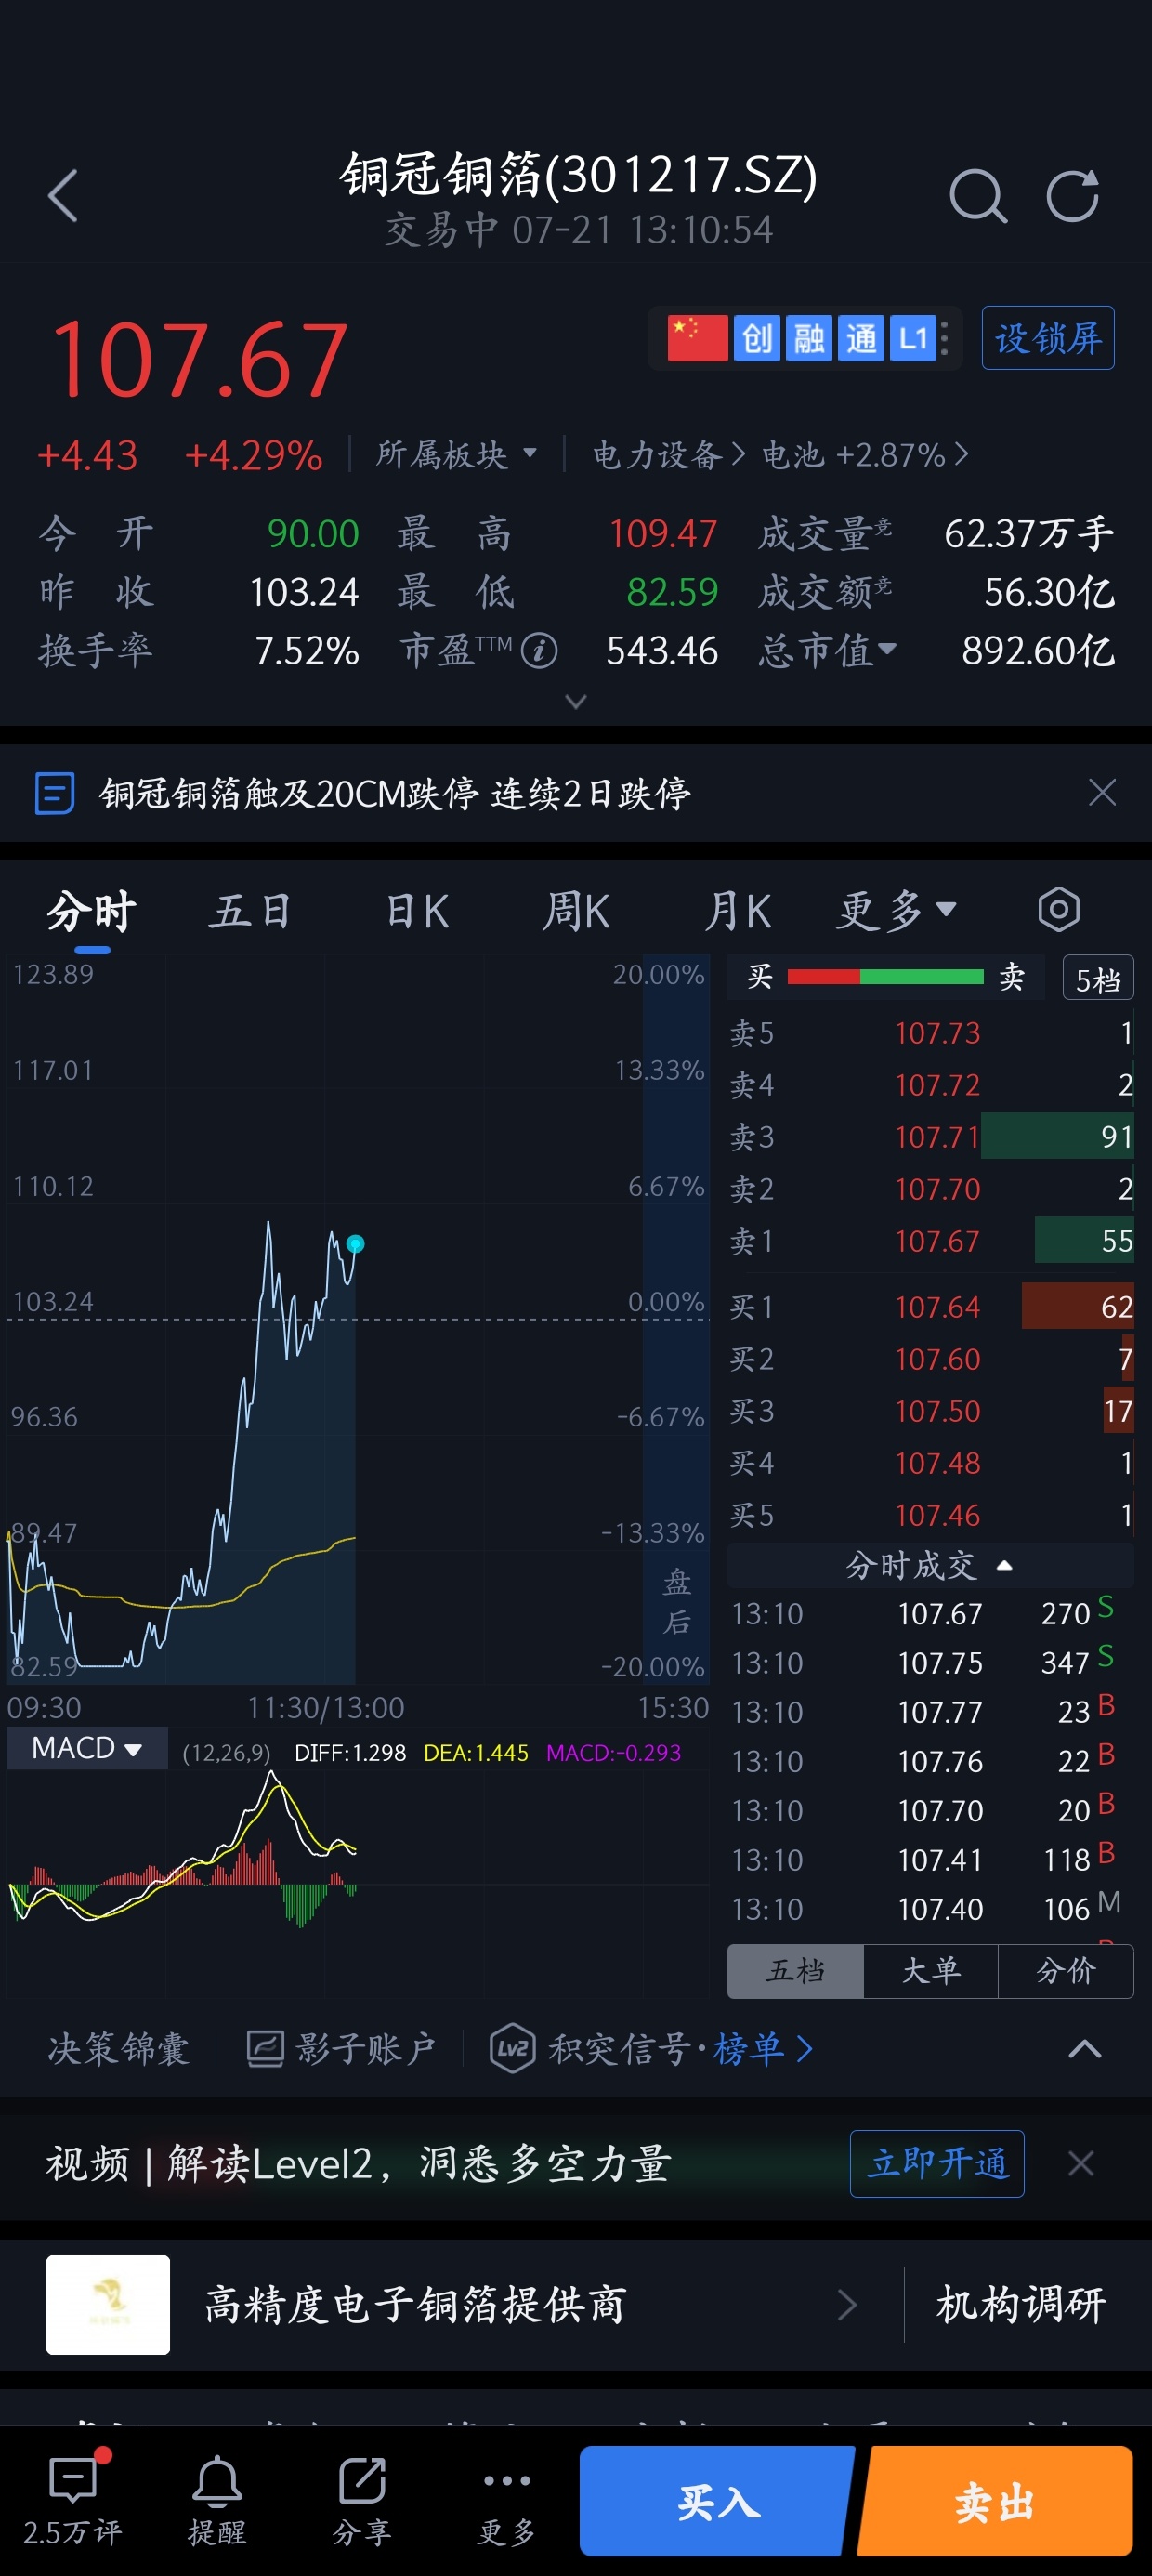Expand the 所属板块 dropdown
The width and height of the screenshot is (1152, 2576).
[457, 455]
